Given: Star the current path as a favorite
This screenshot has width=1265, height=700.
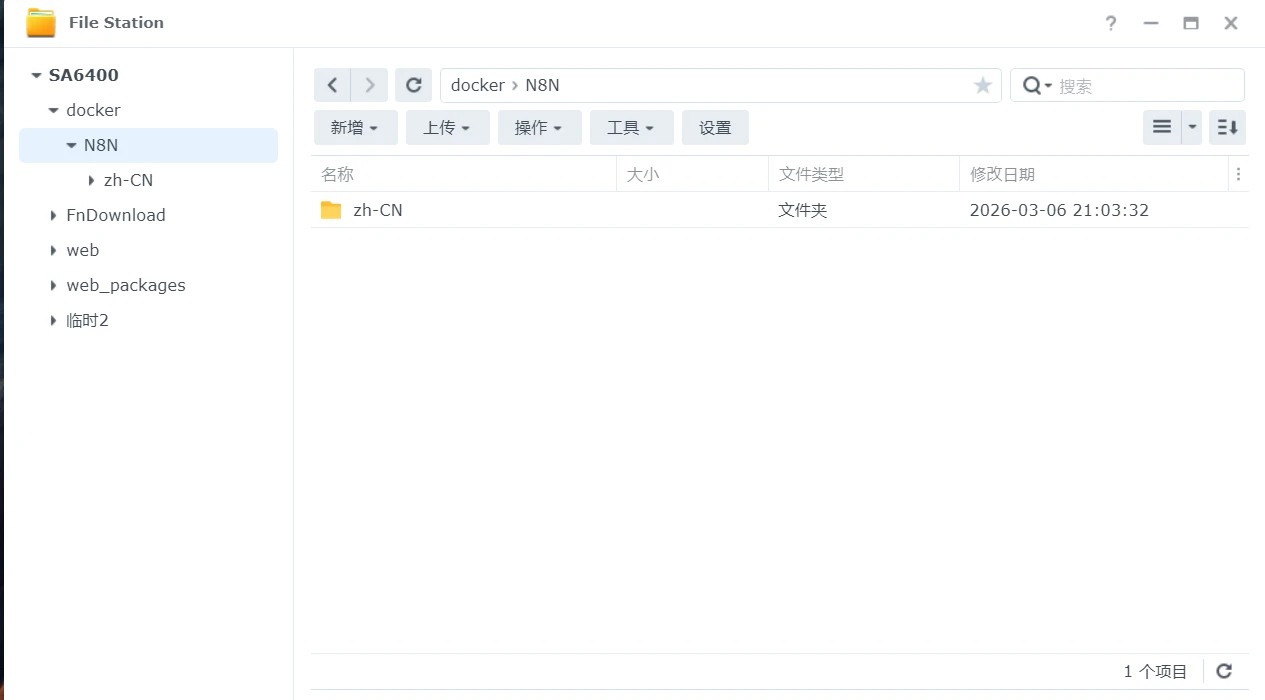Looking at the screenshot, I should coord(982,86).
